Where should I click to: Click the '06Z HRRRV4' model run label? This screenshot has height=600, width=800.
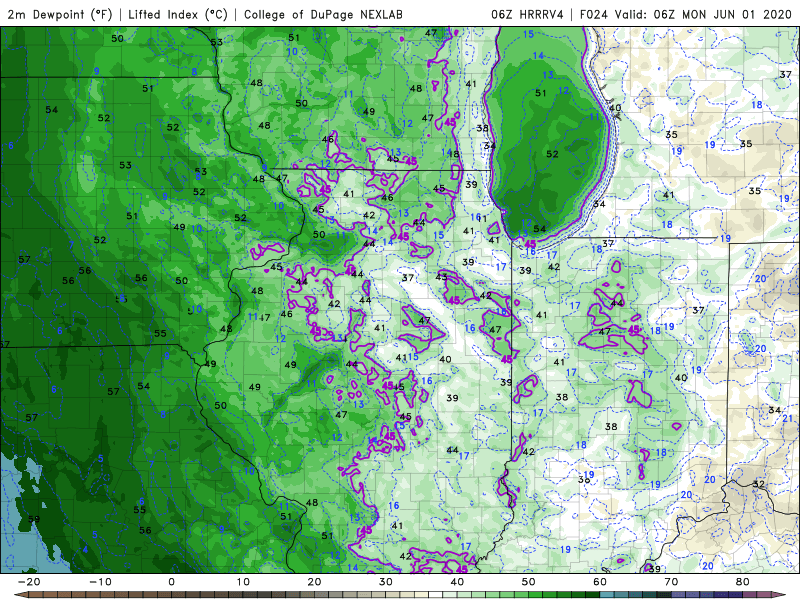click(527, 14)
